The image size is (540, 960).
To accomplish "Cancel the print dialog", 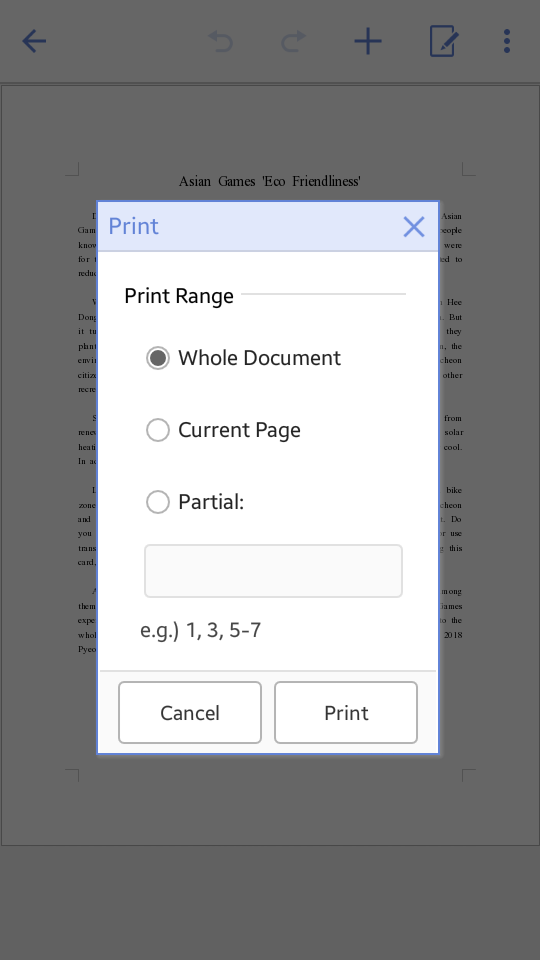I will [190, 713].
